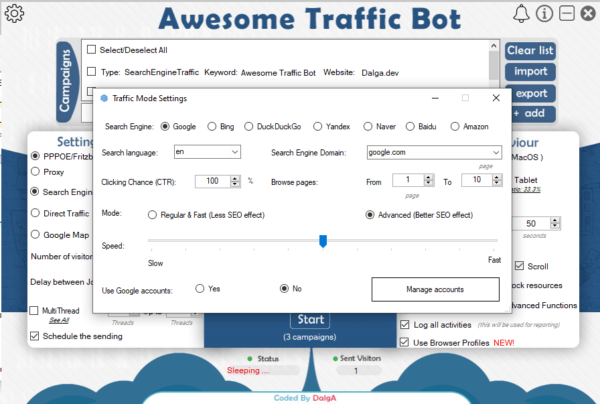Check the Dalga.dev campaign row checkbox
600x404 pixels.
(x=91, y=72)
